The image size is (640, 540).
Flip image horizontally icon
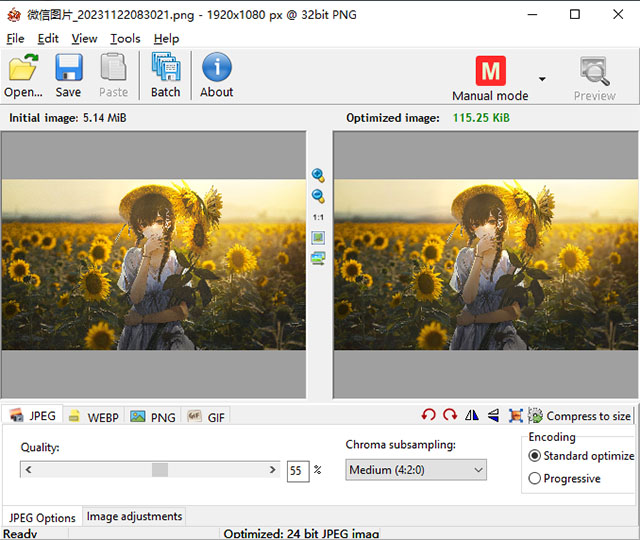[472, 416]
